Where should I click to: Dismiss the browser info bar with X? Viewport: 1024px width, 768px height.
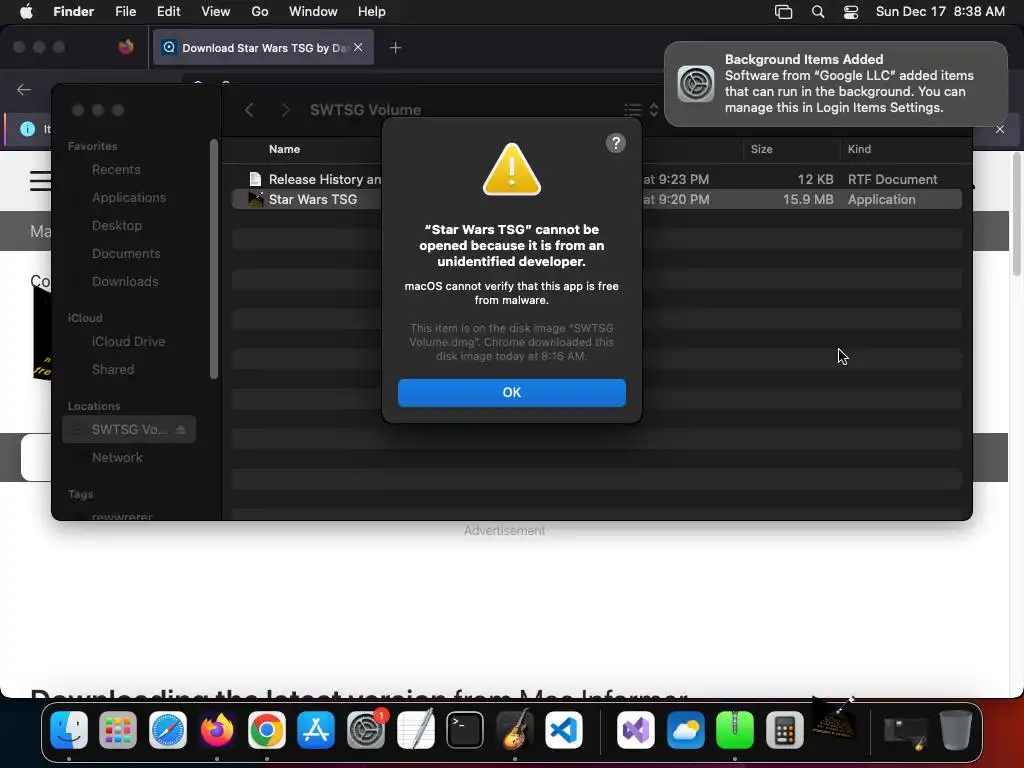click(1000, 129)
